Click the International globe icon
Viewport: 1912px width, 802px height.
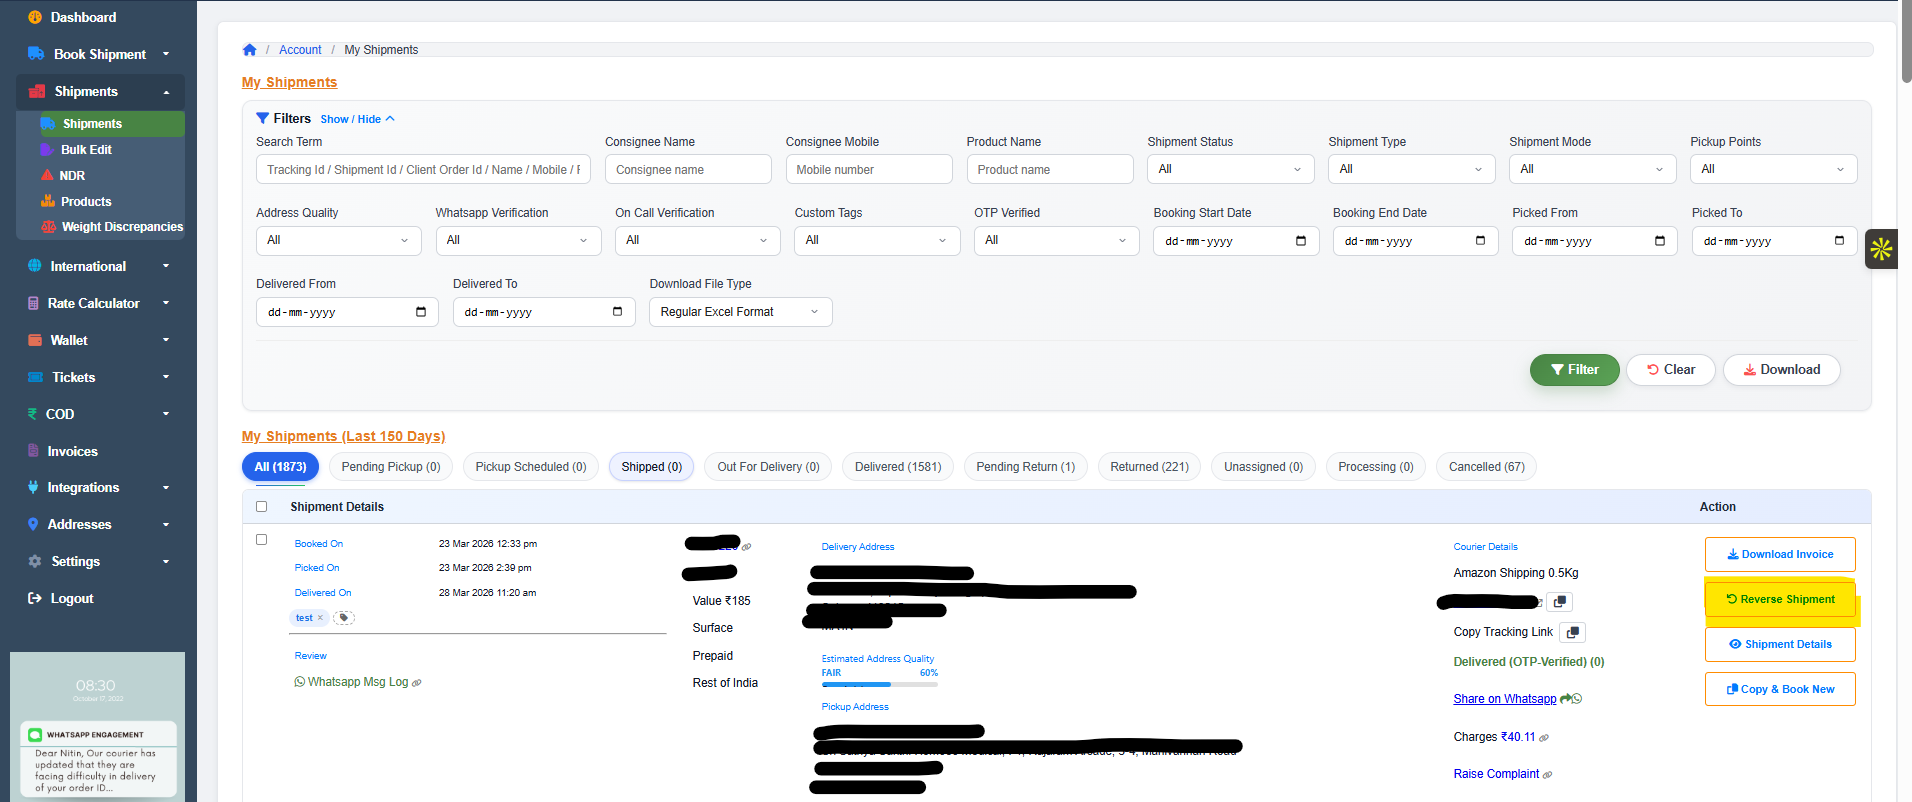pyautogui.click(x=35, y=266)
